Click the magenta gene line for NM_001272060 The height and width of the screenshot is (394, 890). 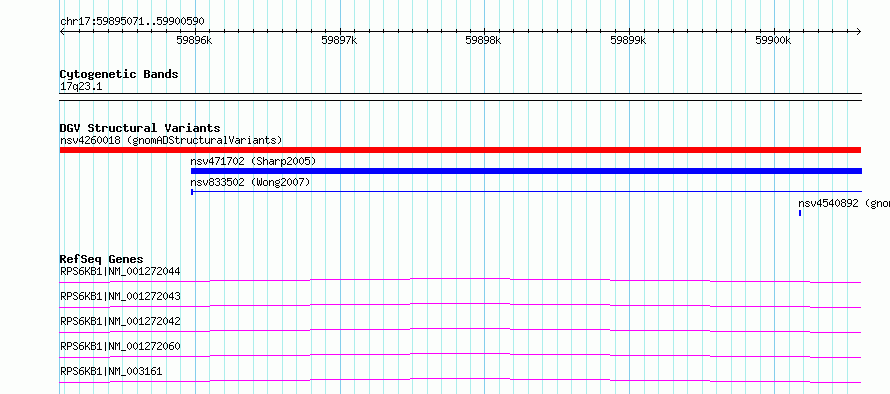pyautogui.click(x=460, y=355)
